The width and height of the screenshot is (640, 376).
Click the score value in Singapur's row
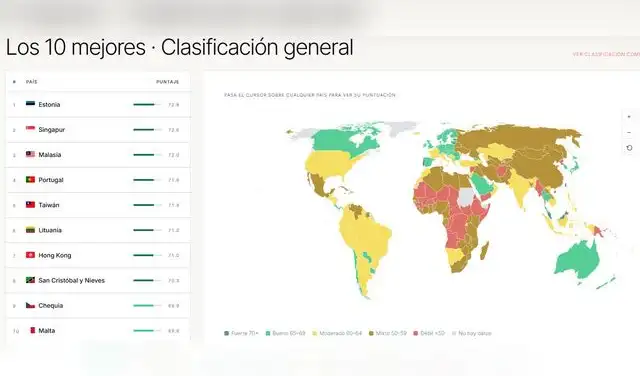tap(173, 130)
